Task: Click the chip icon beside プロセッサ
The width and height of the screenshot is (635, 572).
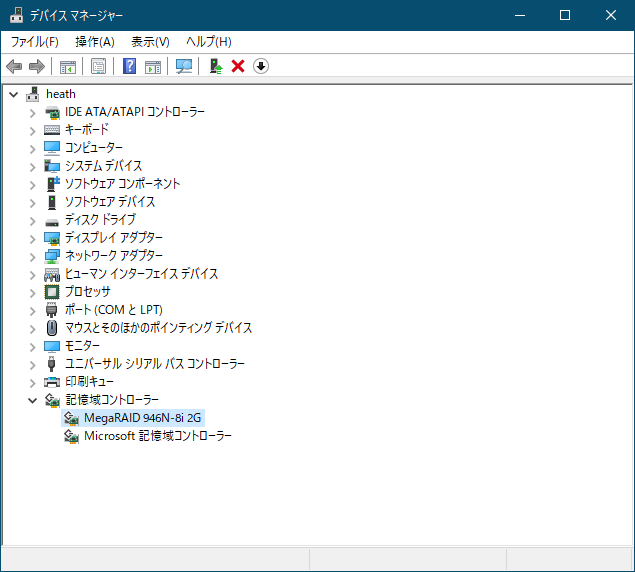Action: 52,292
